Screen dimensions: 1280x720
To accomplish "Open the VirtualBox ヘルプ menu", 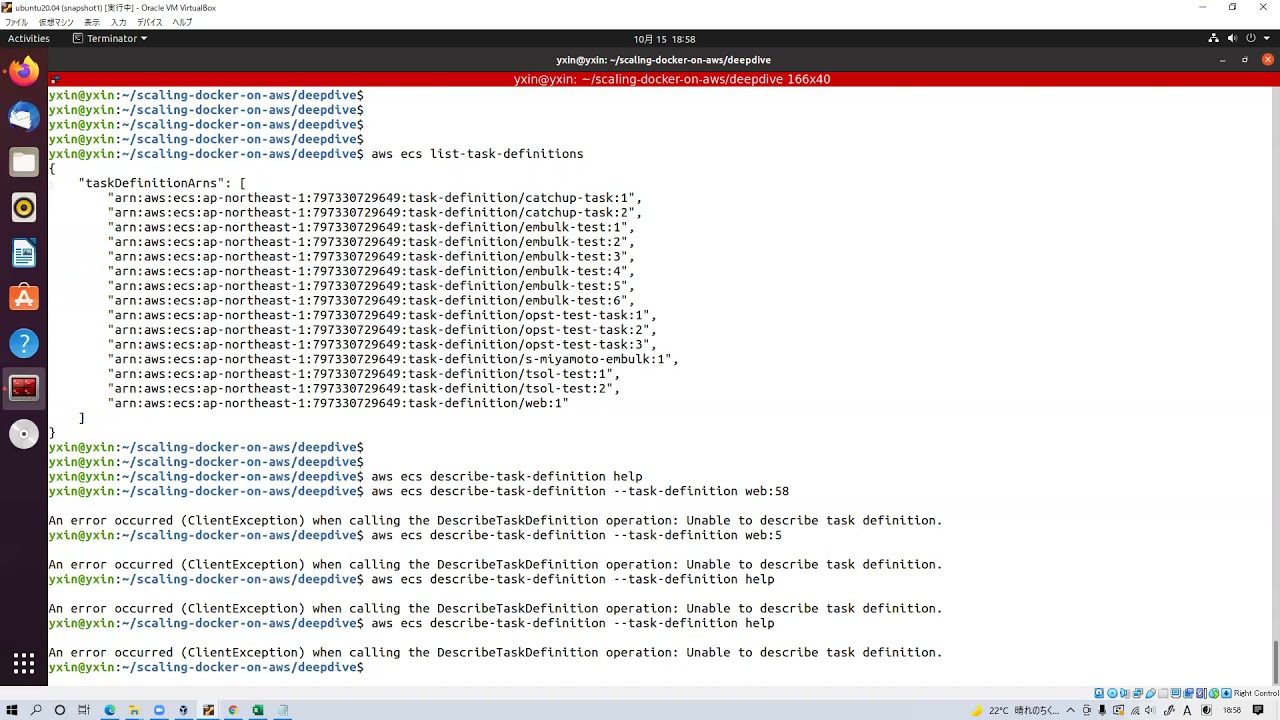I will click(182, 22).
